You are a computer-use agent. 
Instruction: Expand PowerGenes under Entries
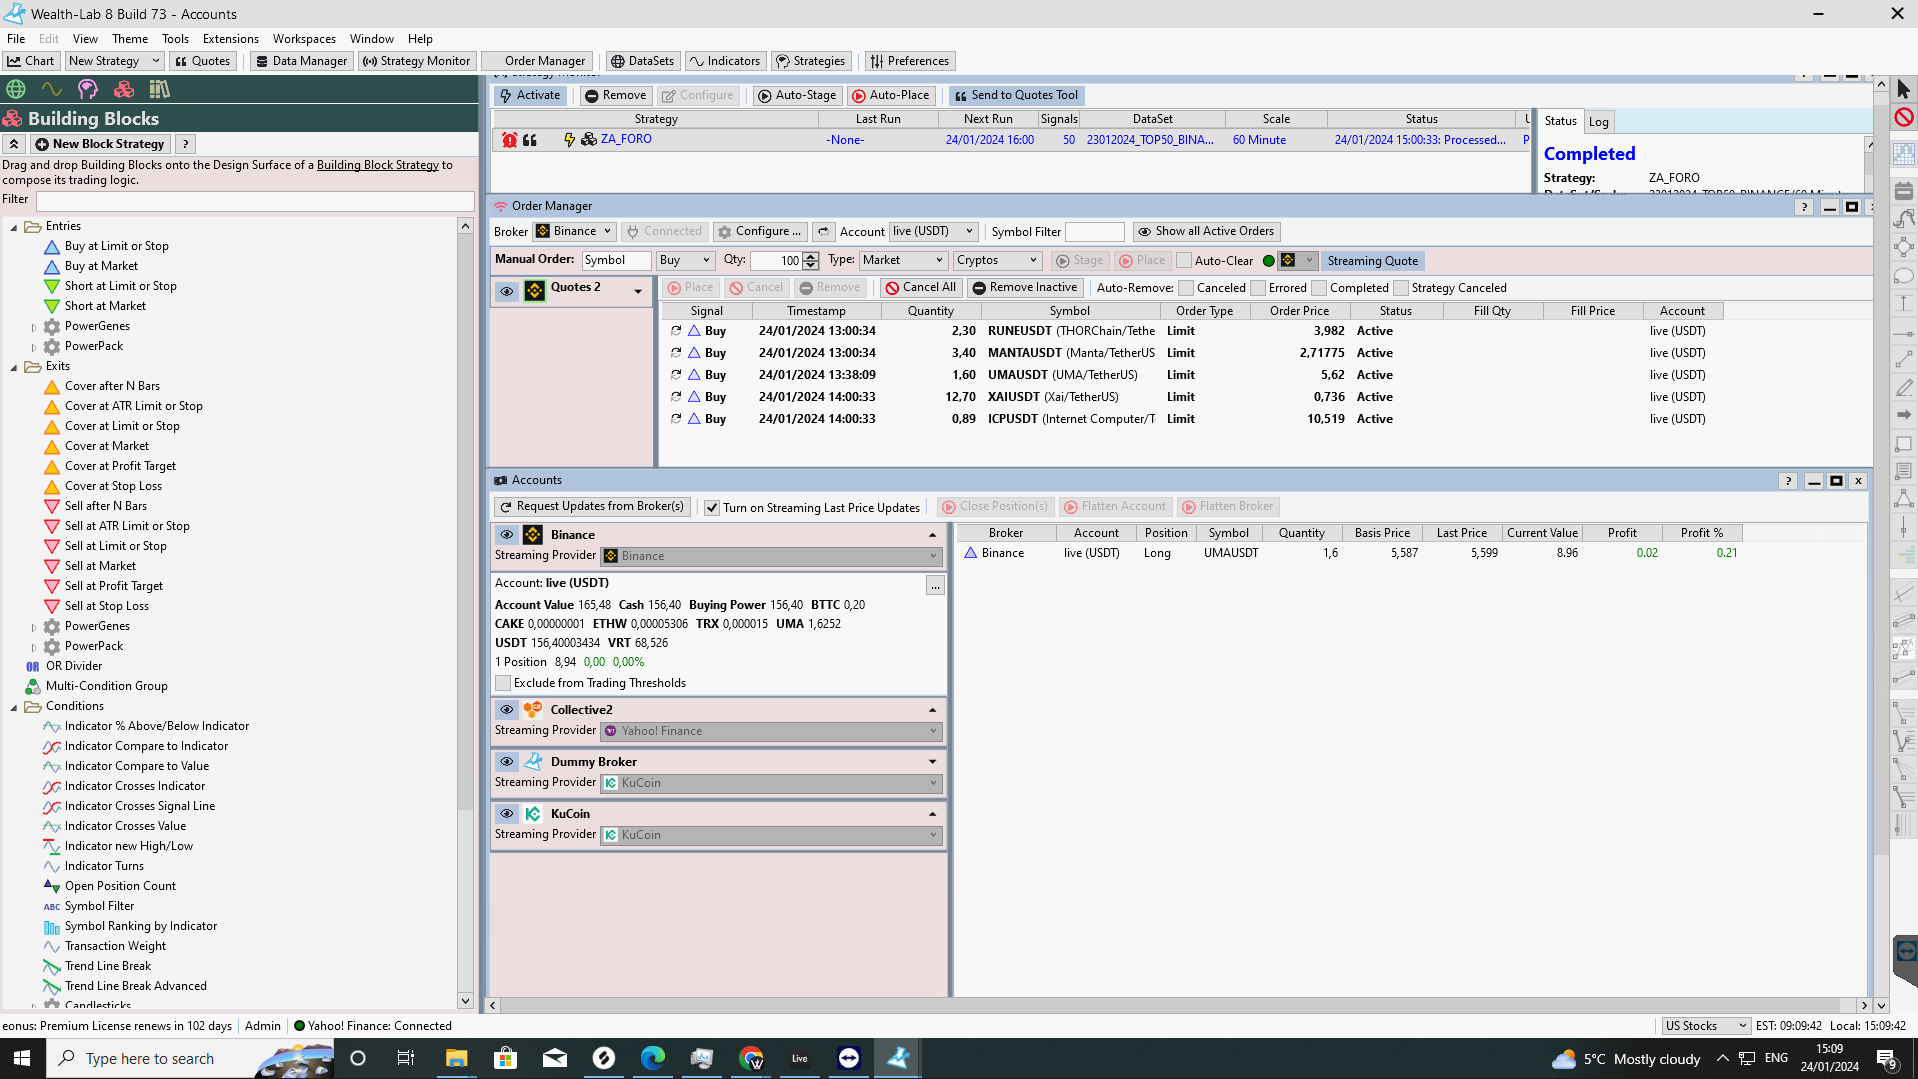[x=33, y=327]
